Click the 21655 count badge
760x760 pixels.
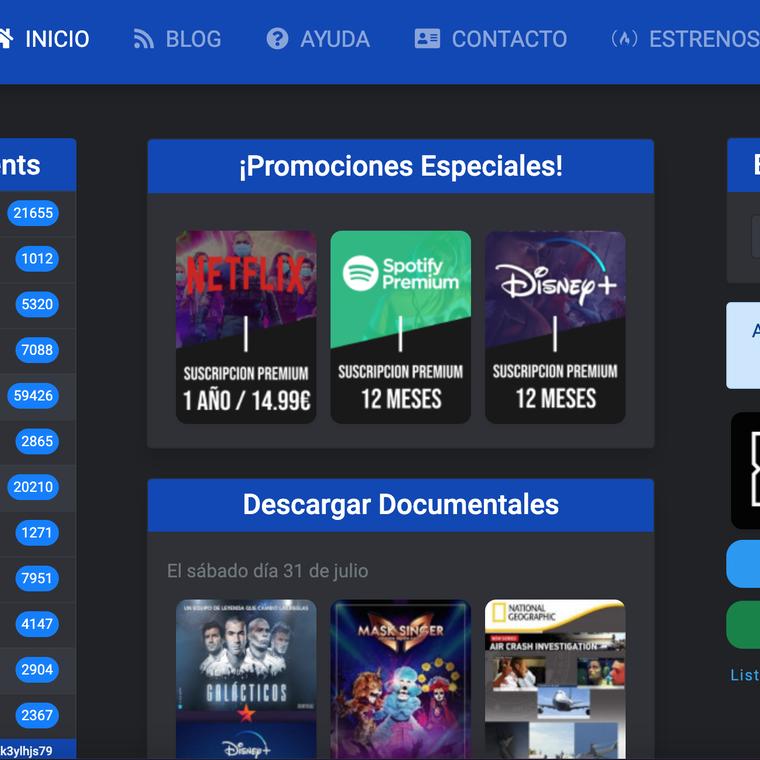pos(33,213)
